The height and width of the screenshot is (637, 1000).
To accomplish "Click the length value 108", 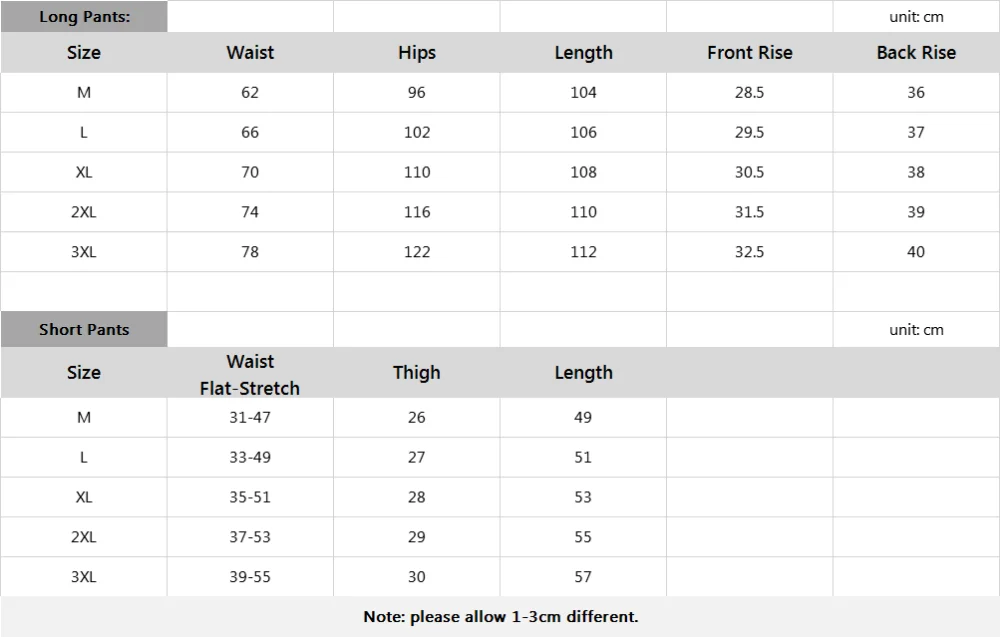I will pyautogui.click(x=583, y=172).
